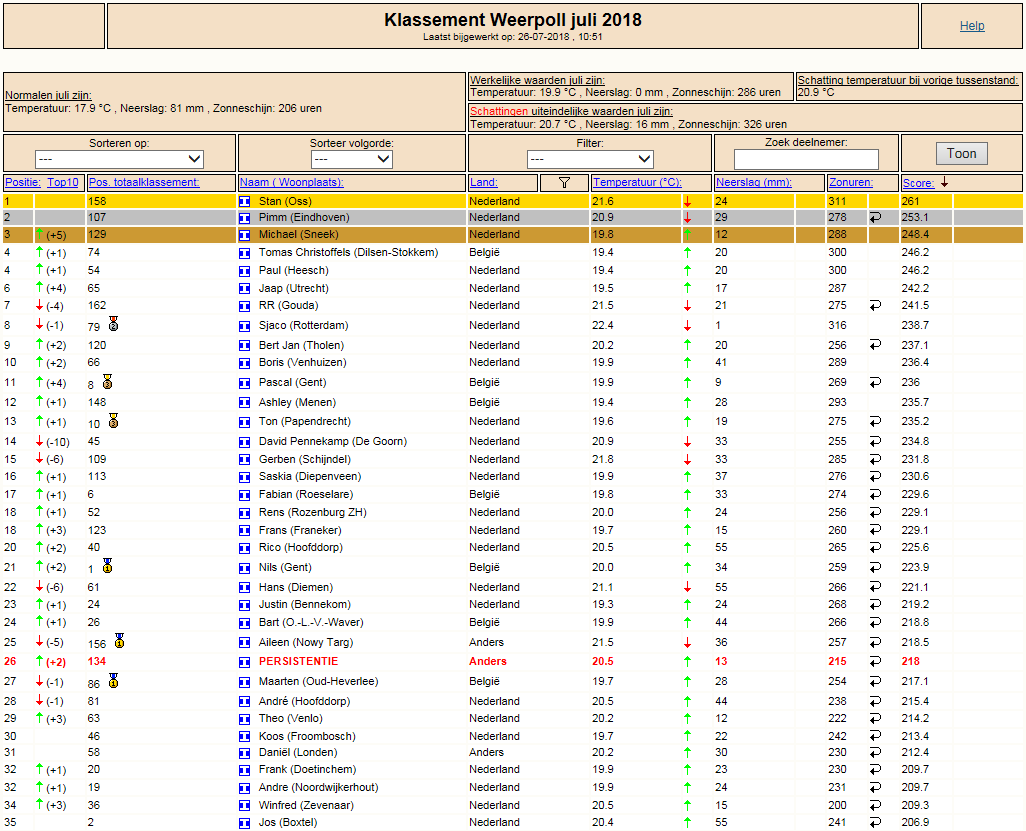The image size is (1026, 831).
Task: Sort by the Temperatuur (°C) column header
Action: tap(637, 183)
